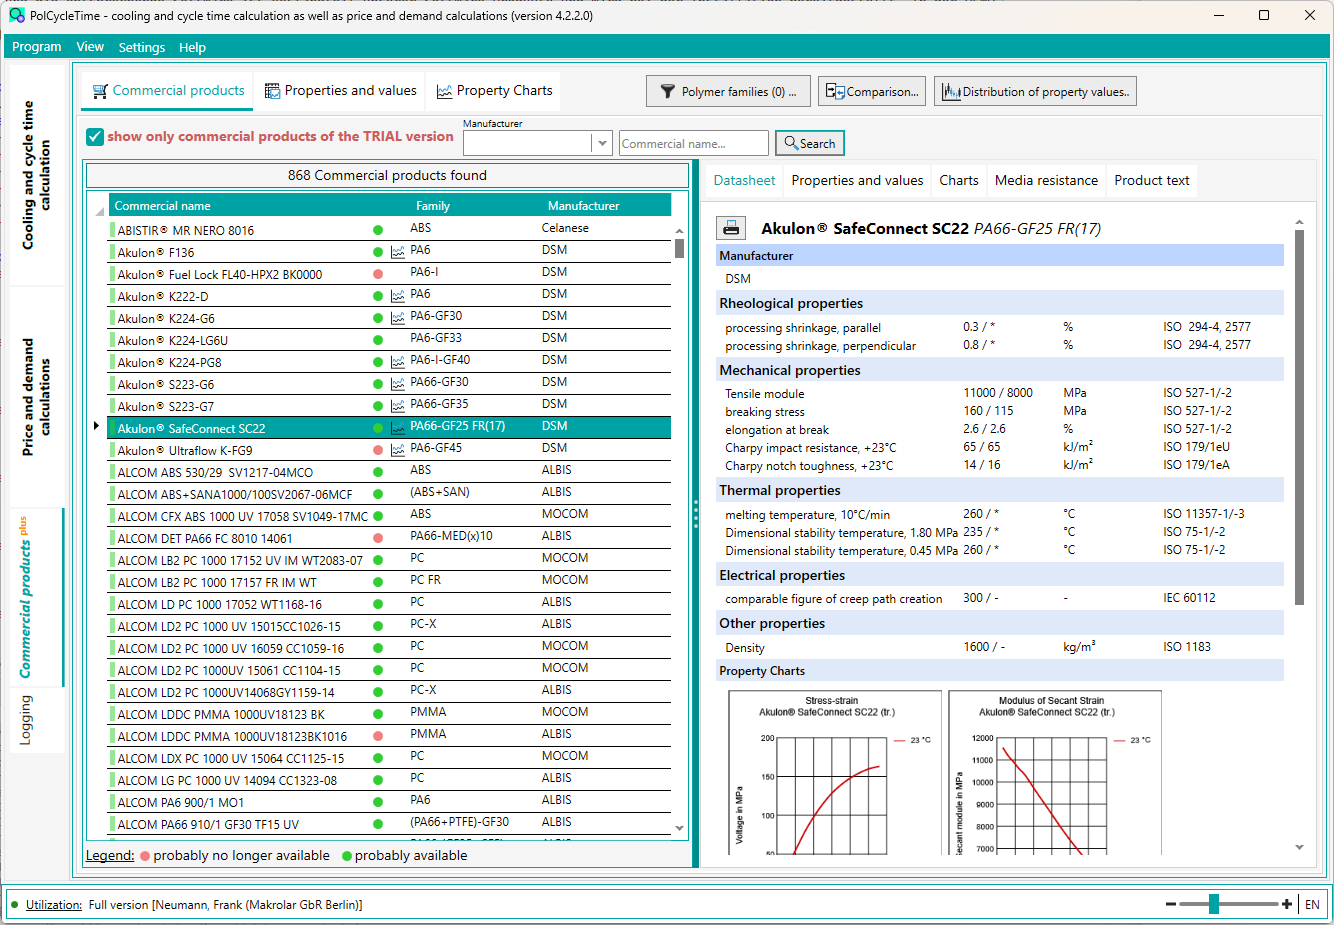The width and height of the screenshot is (1334, 925).
Task: Sort by the Family column header
Action: (476, 205)
